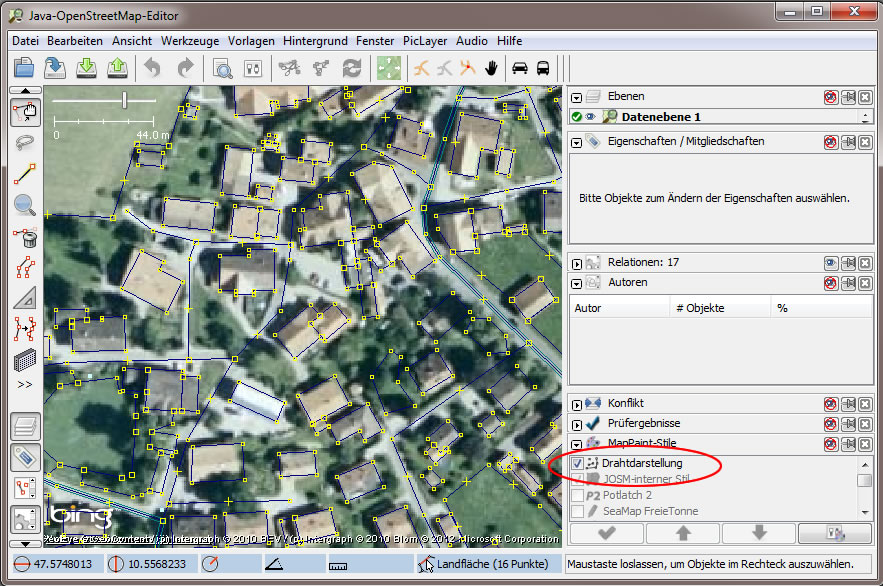The height and width of the screenshot is (586, 883).
Task: Expand the Konflikt panel
Action: [x=577, y=404]
